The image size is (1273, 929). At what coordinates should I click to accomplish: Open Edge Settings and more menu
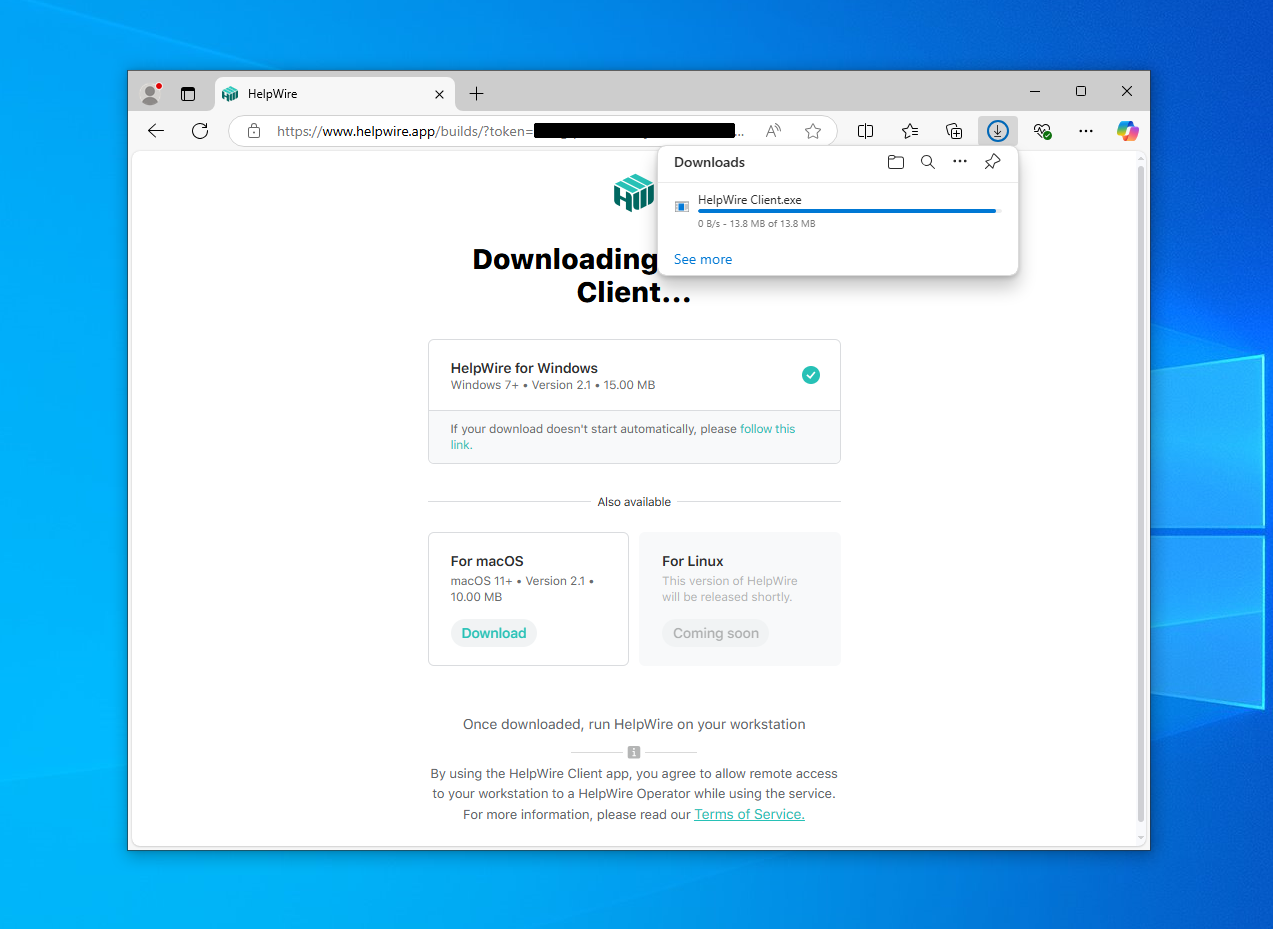pos(1086,131)
